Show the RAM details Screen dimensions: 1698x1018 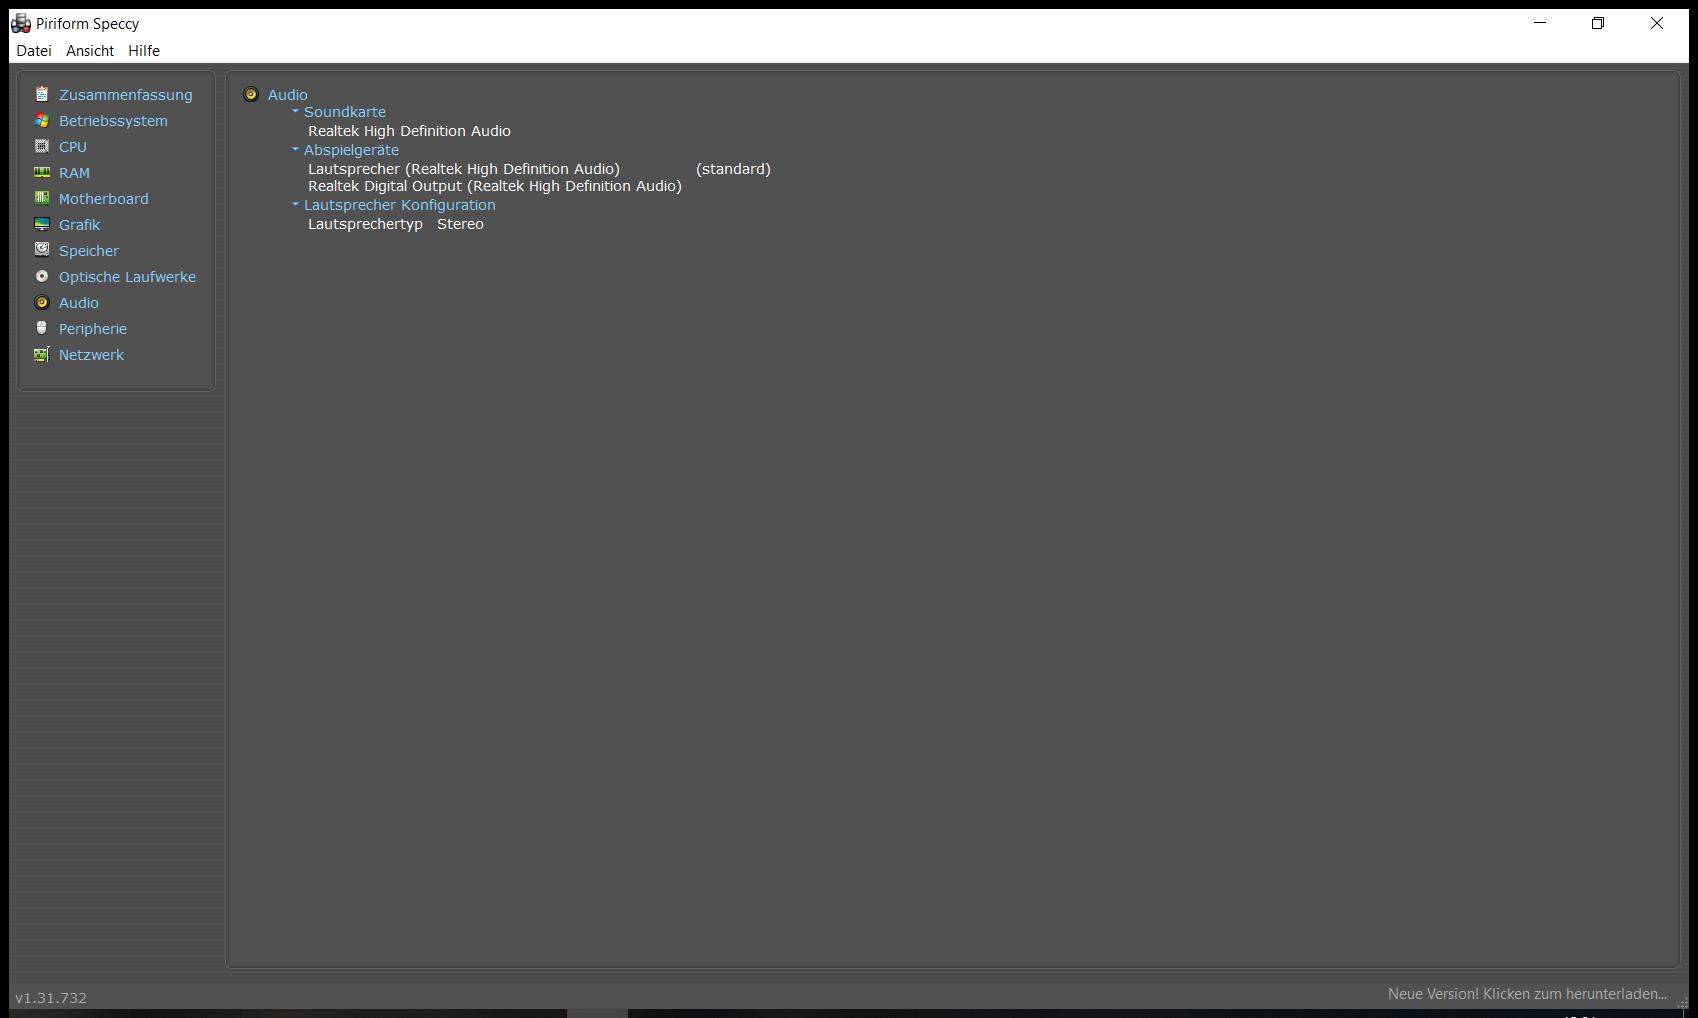74,173
